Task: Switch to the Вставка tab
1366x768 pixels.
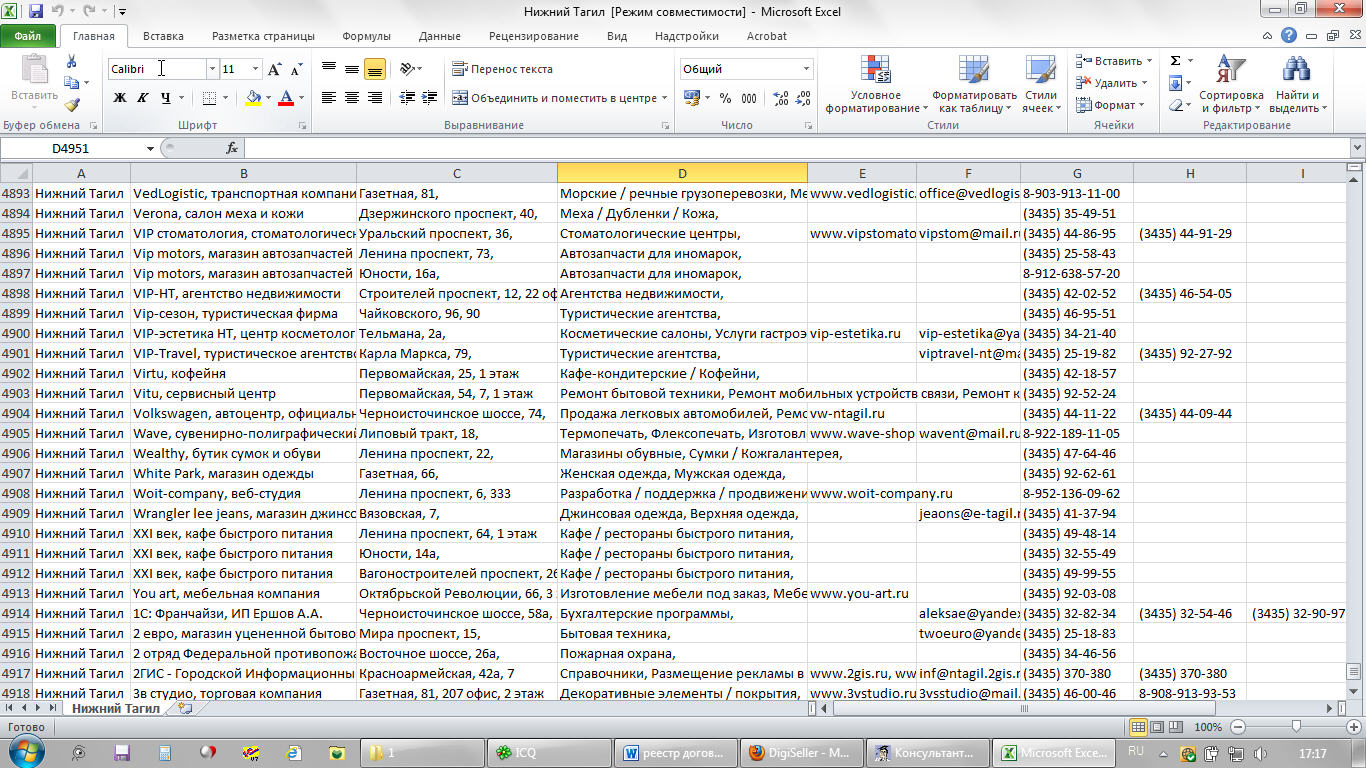Action: 163,36
